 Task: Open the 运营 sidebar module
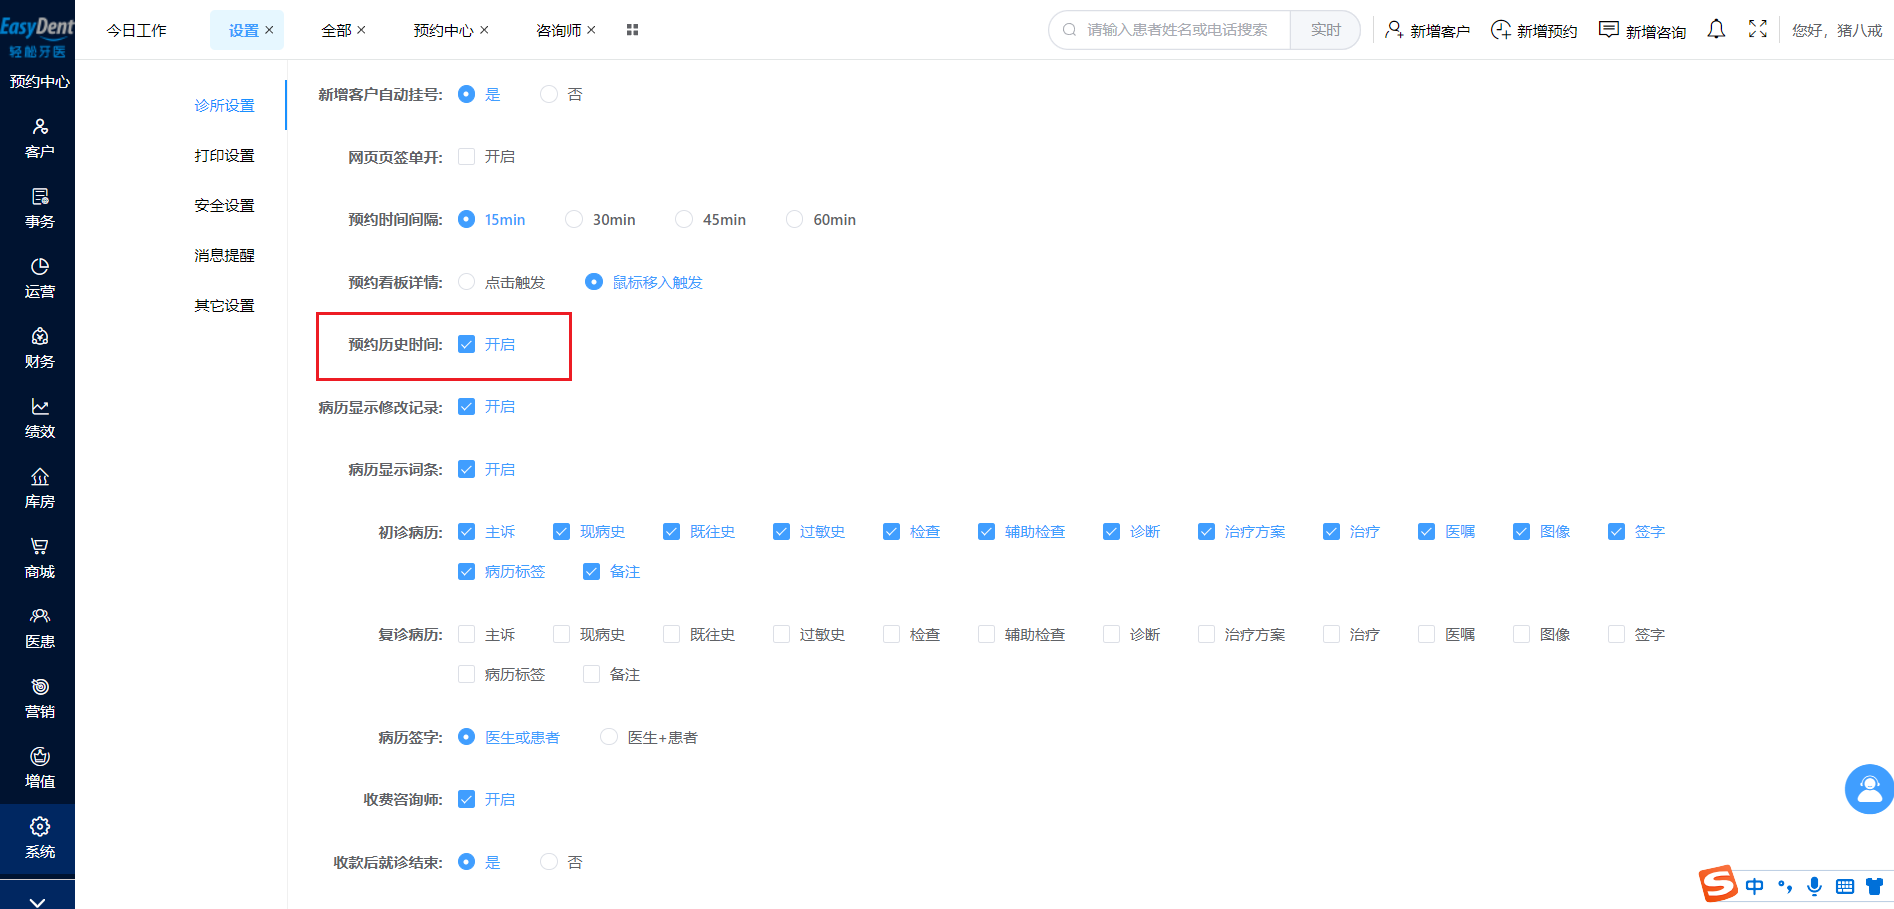[39, 278]
